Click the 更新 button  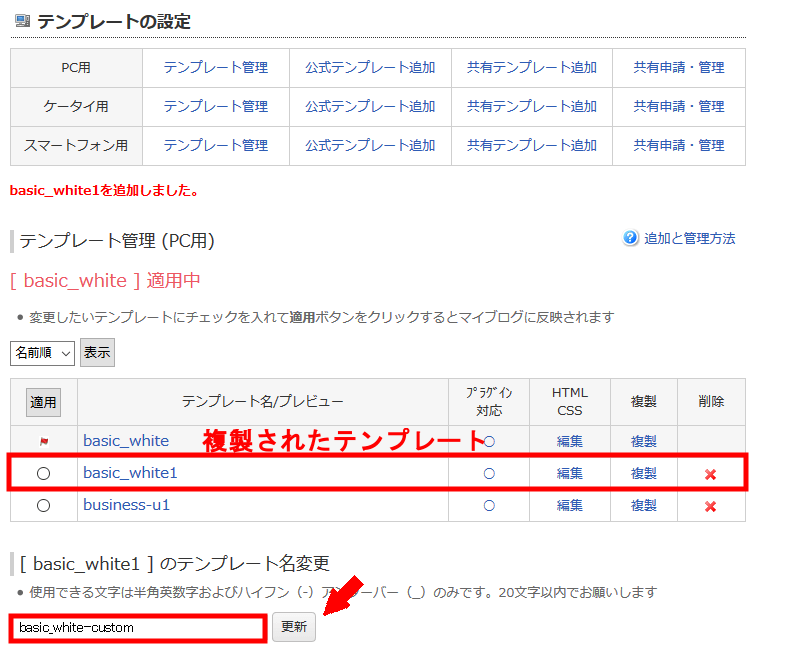point(294,627)
